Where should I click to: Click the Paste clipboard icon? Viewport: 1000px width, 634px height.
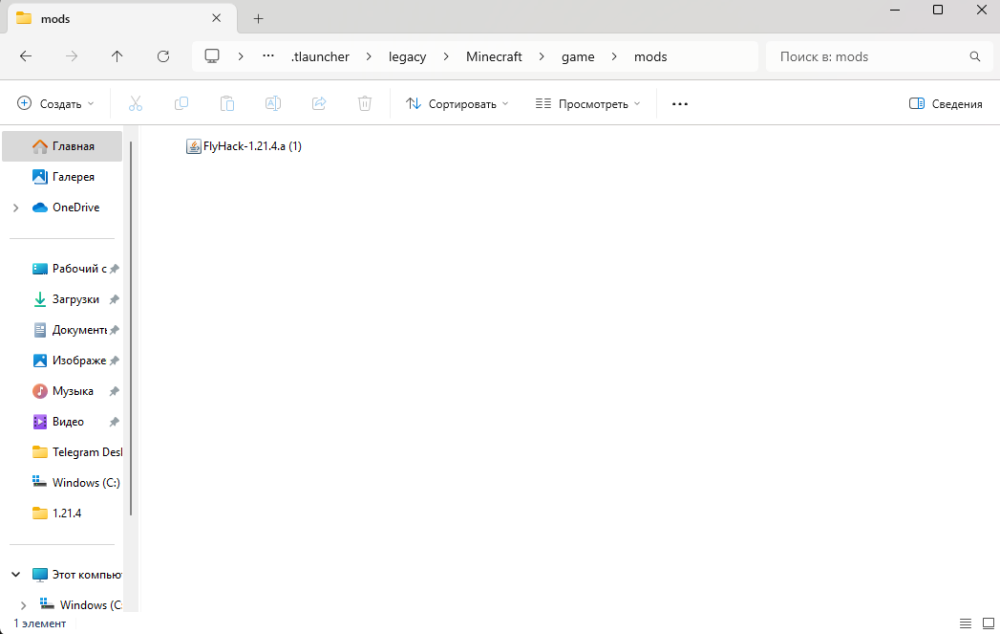coord(227,103)
